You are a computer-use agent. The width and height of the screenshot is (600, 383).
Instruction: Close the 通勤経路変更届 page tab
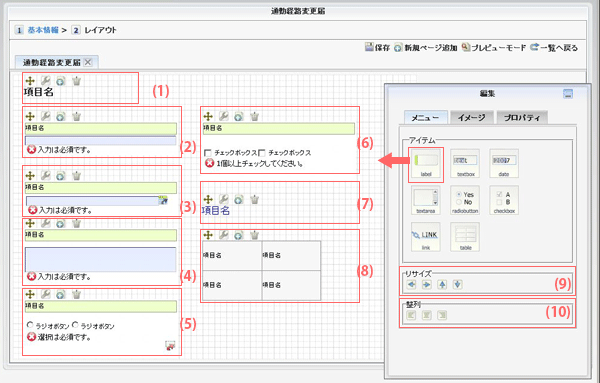[88, 62]
